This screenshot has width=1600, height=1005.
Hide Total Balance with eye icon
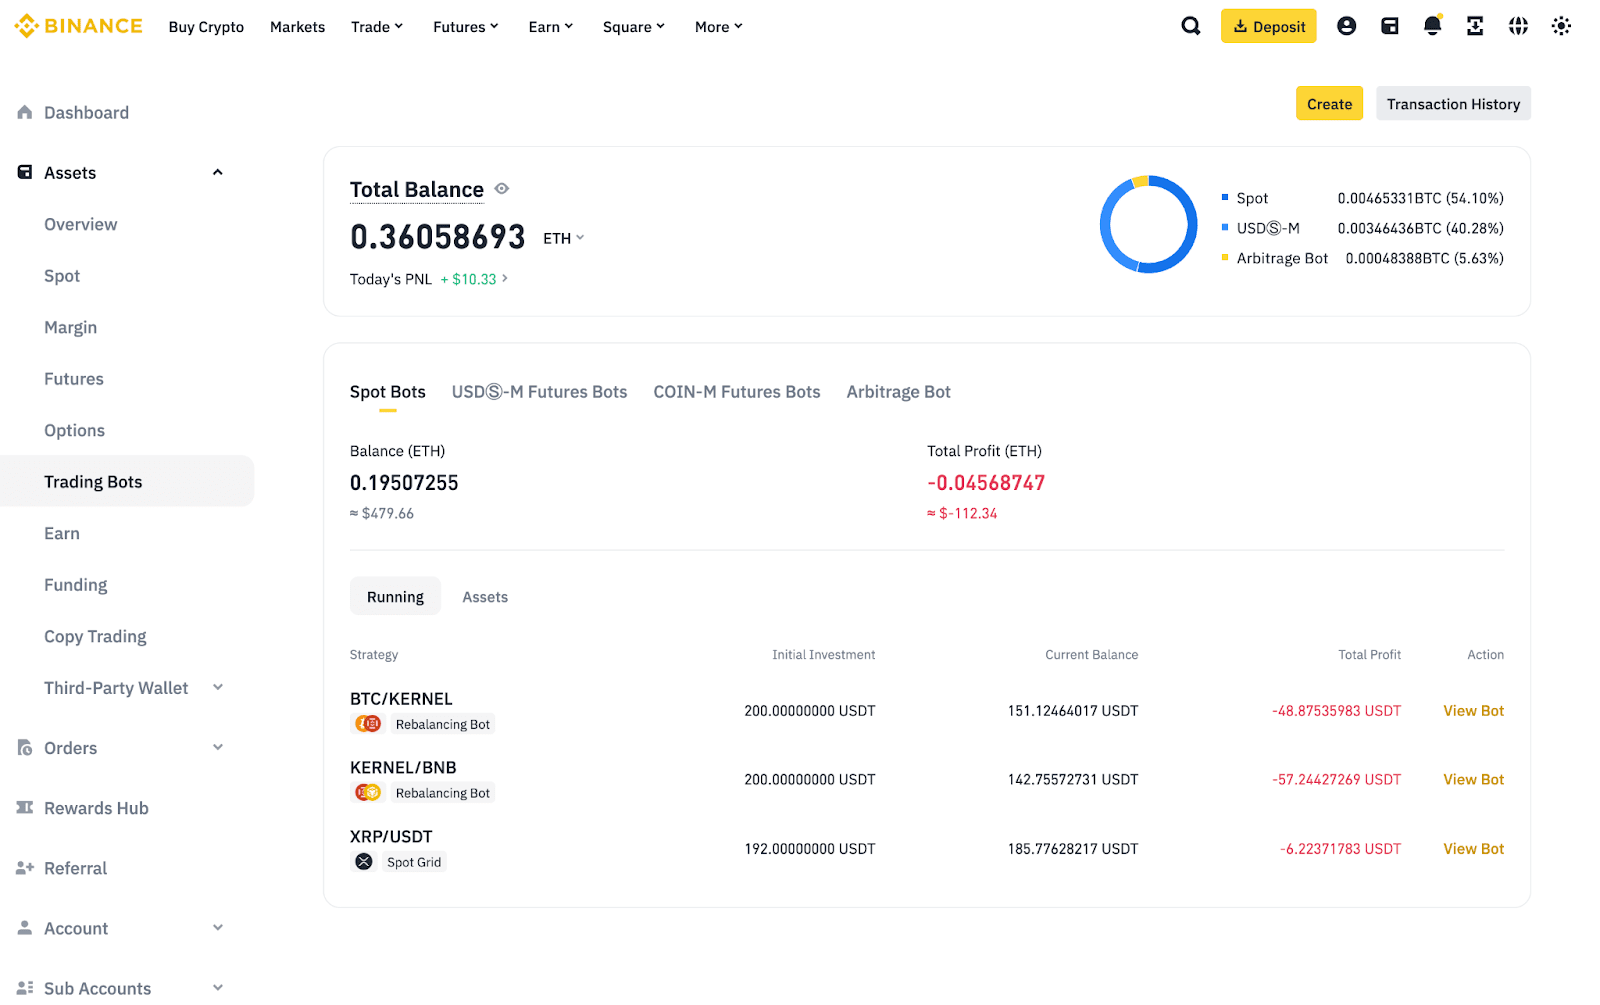[x=502, y=189]
